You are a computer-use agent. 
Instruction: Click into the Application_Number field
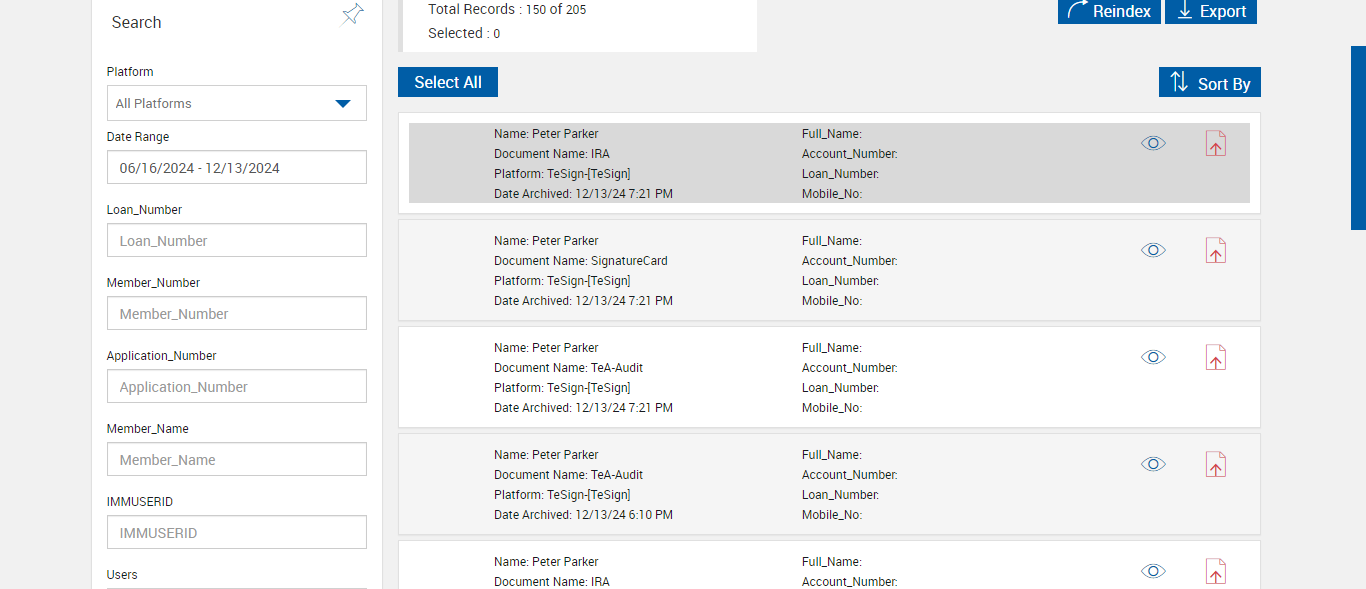(236, 387)
